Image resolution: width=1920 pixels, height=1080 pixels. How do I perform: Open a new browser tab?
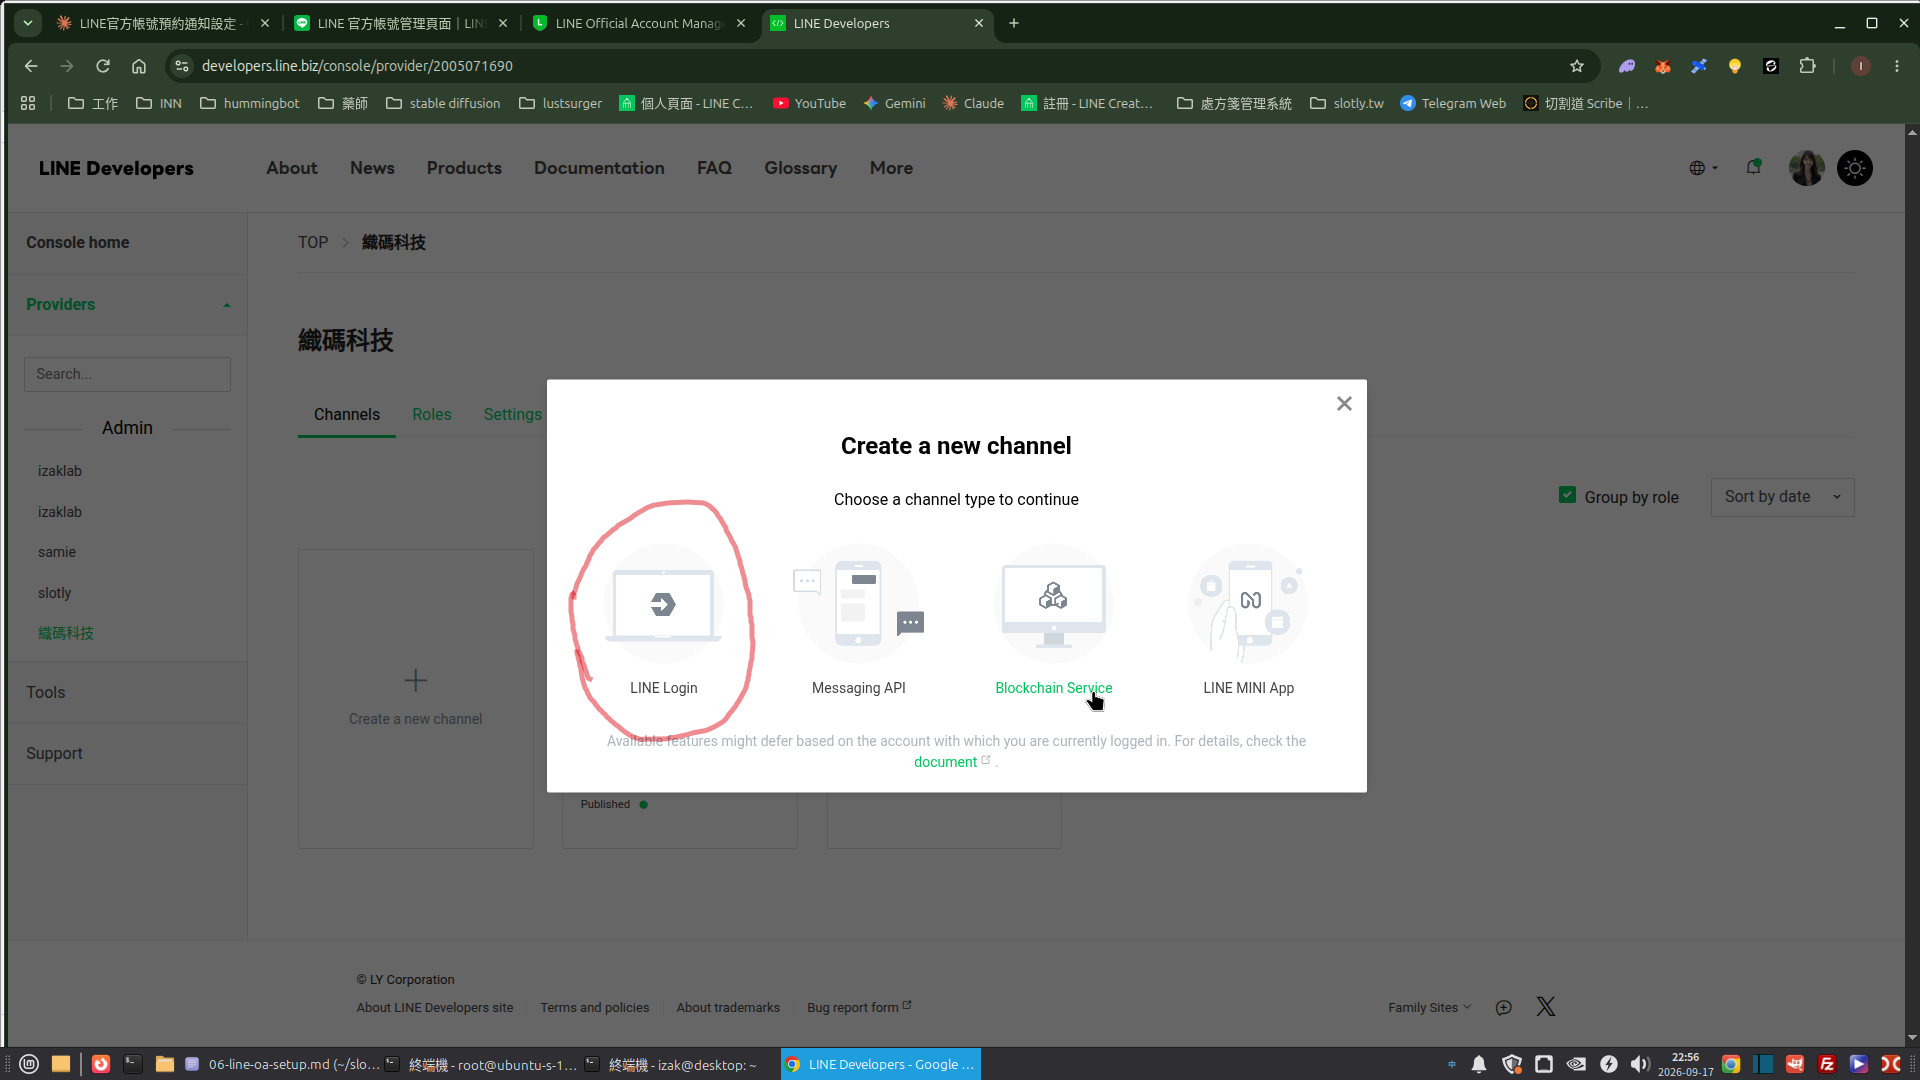coord(1014,23)
